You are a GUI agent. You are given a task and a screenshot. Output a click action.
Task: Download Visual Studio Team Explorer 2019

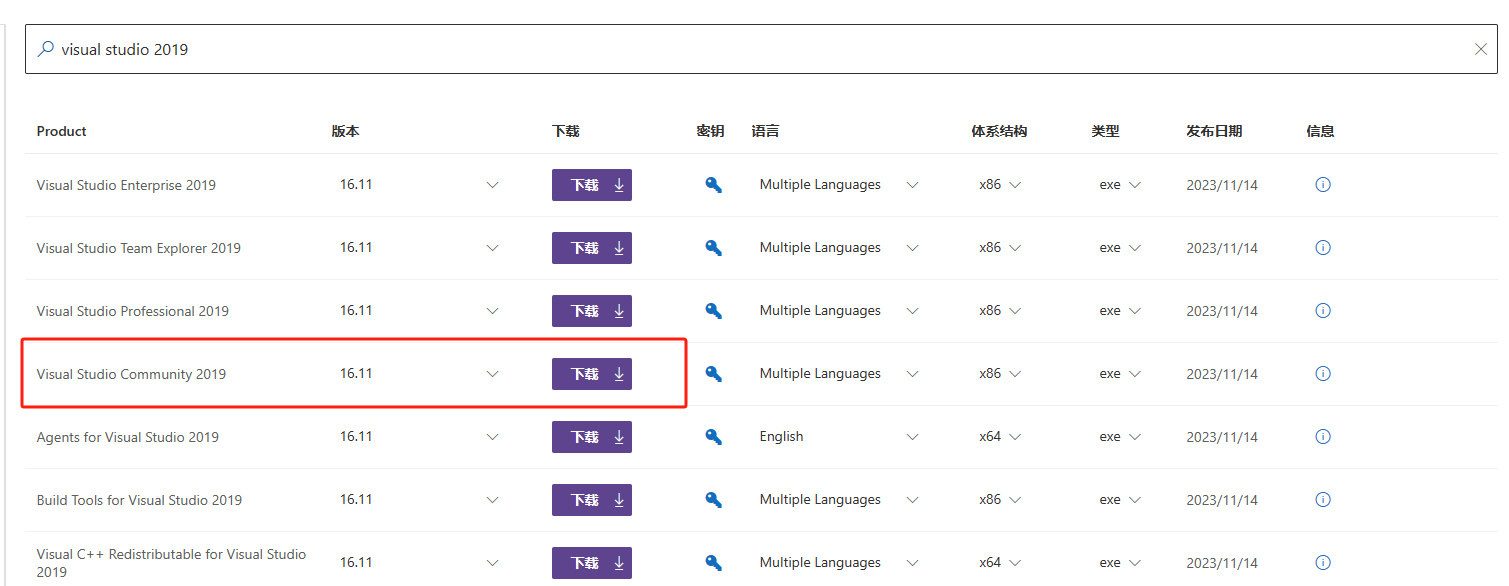[592, 248]
